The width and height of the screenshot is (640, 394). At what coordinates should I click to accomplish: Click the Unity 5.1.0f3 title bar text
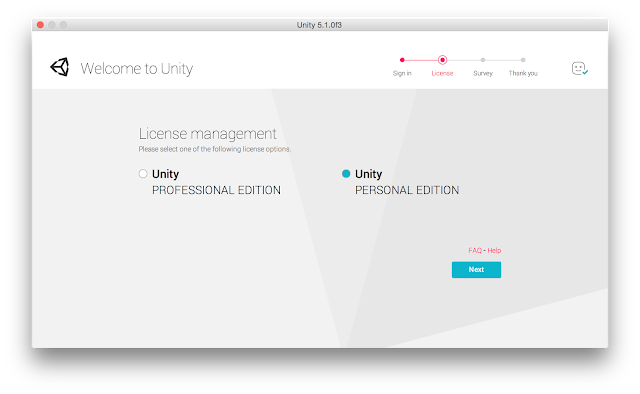pos(319,25)
